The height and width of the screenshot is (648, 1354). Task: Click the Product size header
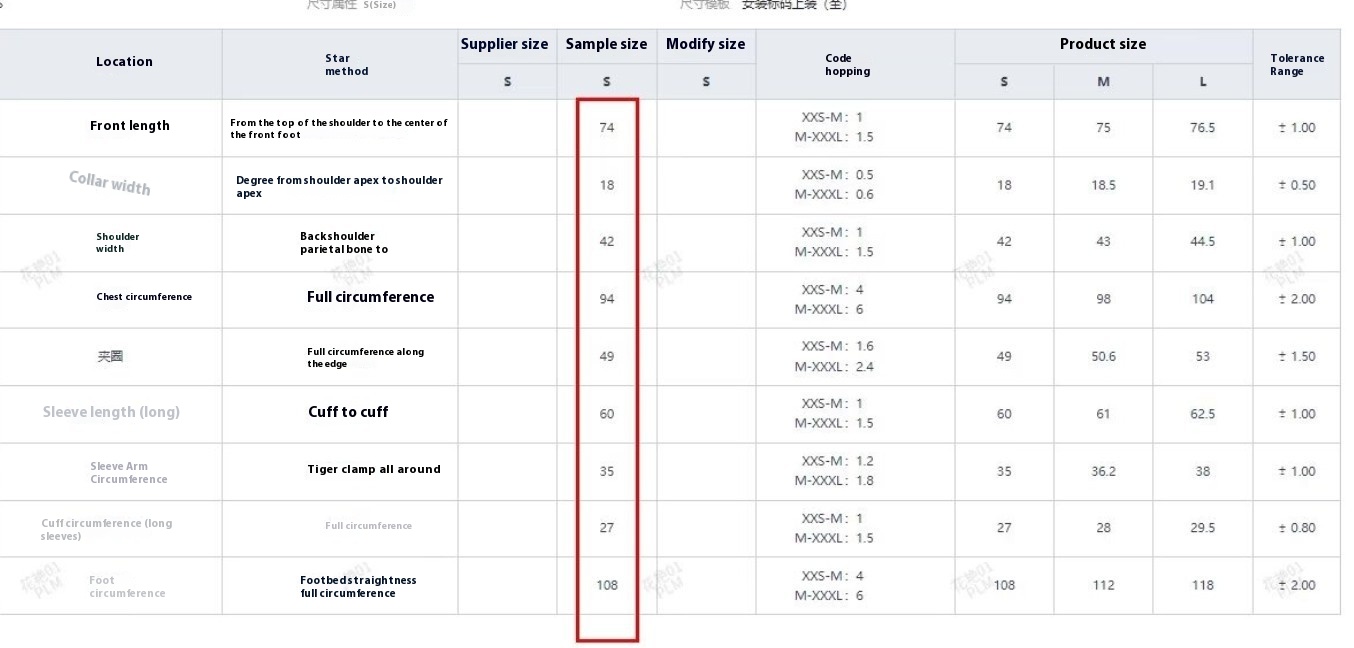[1102, 44]
